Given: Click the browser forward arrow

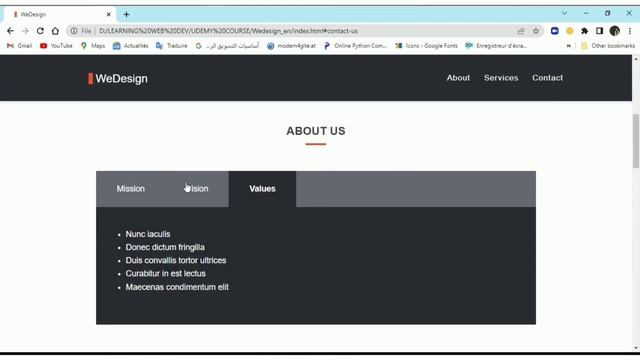Looking at the screenshot, I should [x=25, y=31].
